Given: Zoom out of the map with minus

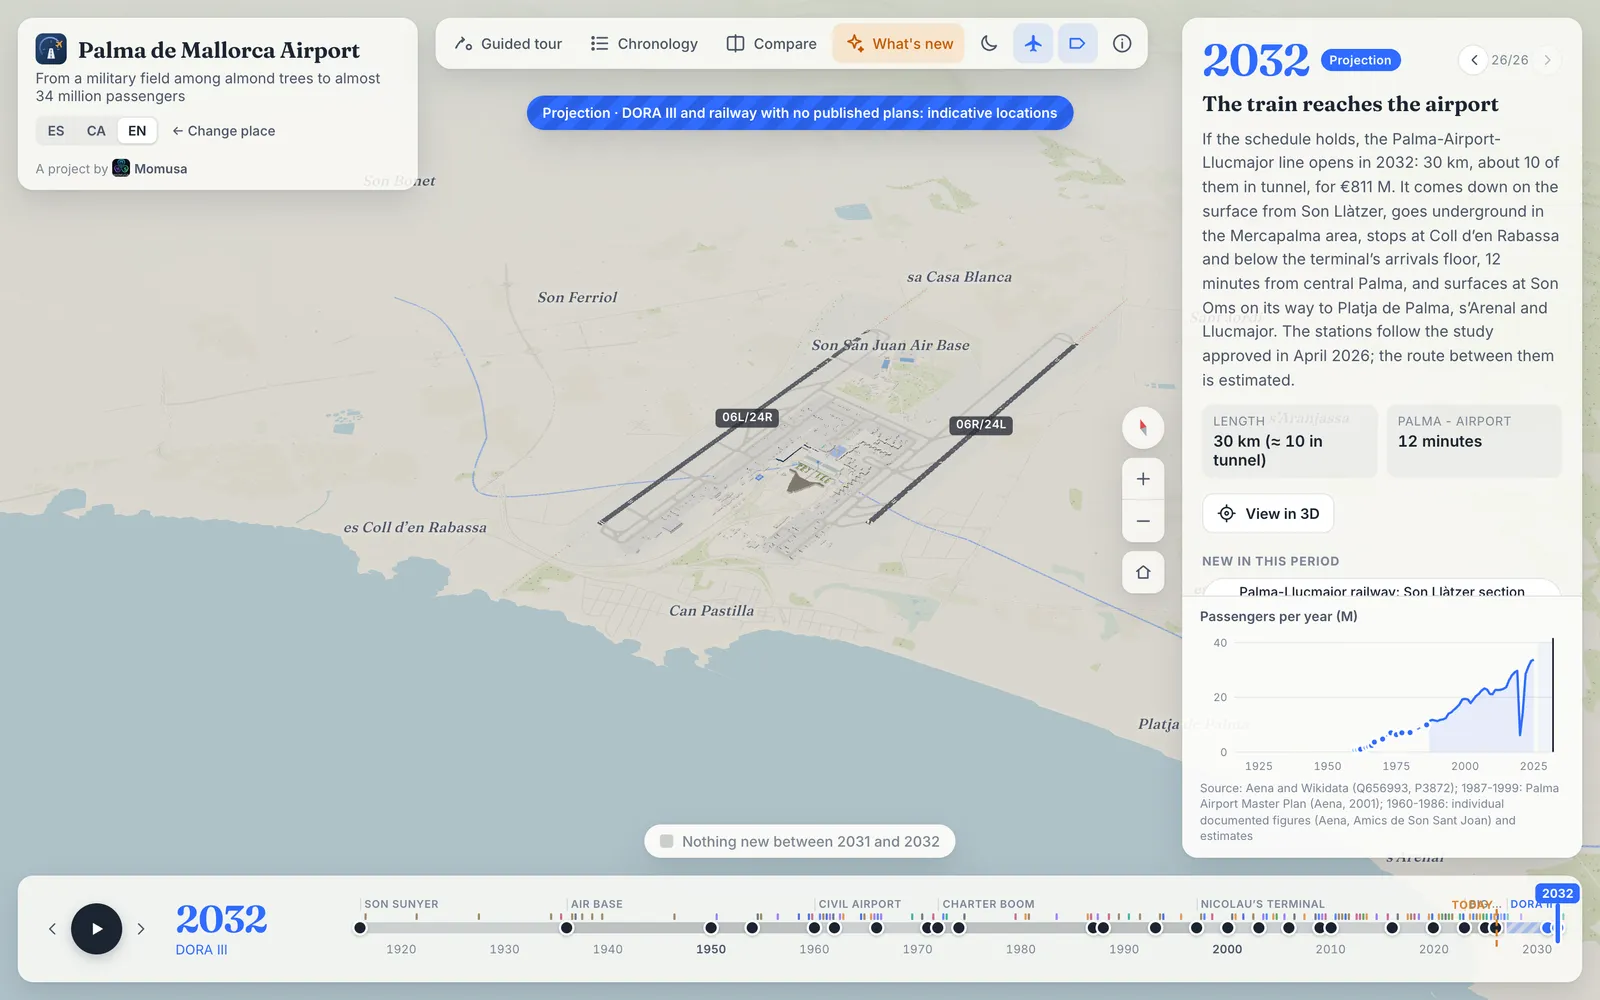Looking at the screenshot, I should [x=1143, y=521].
